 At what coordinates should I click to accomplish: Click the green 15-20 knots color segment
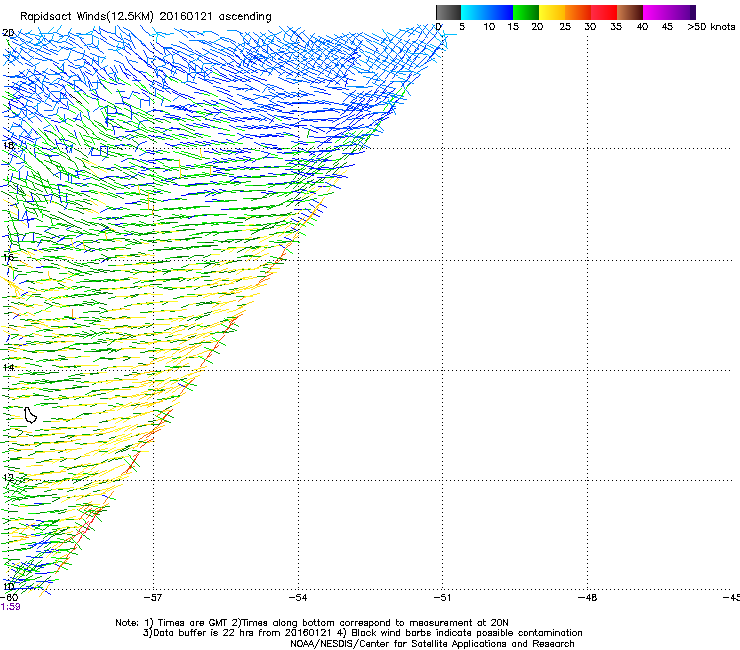pyautogui.click(x=526, y=12)
